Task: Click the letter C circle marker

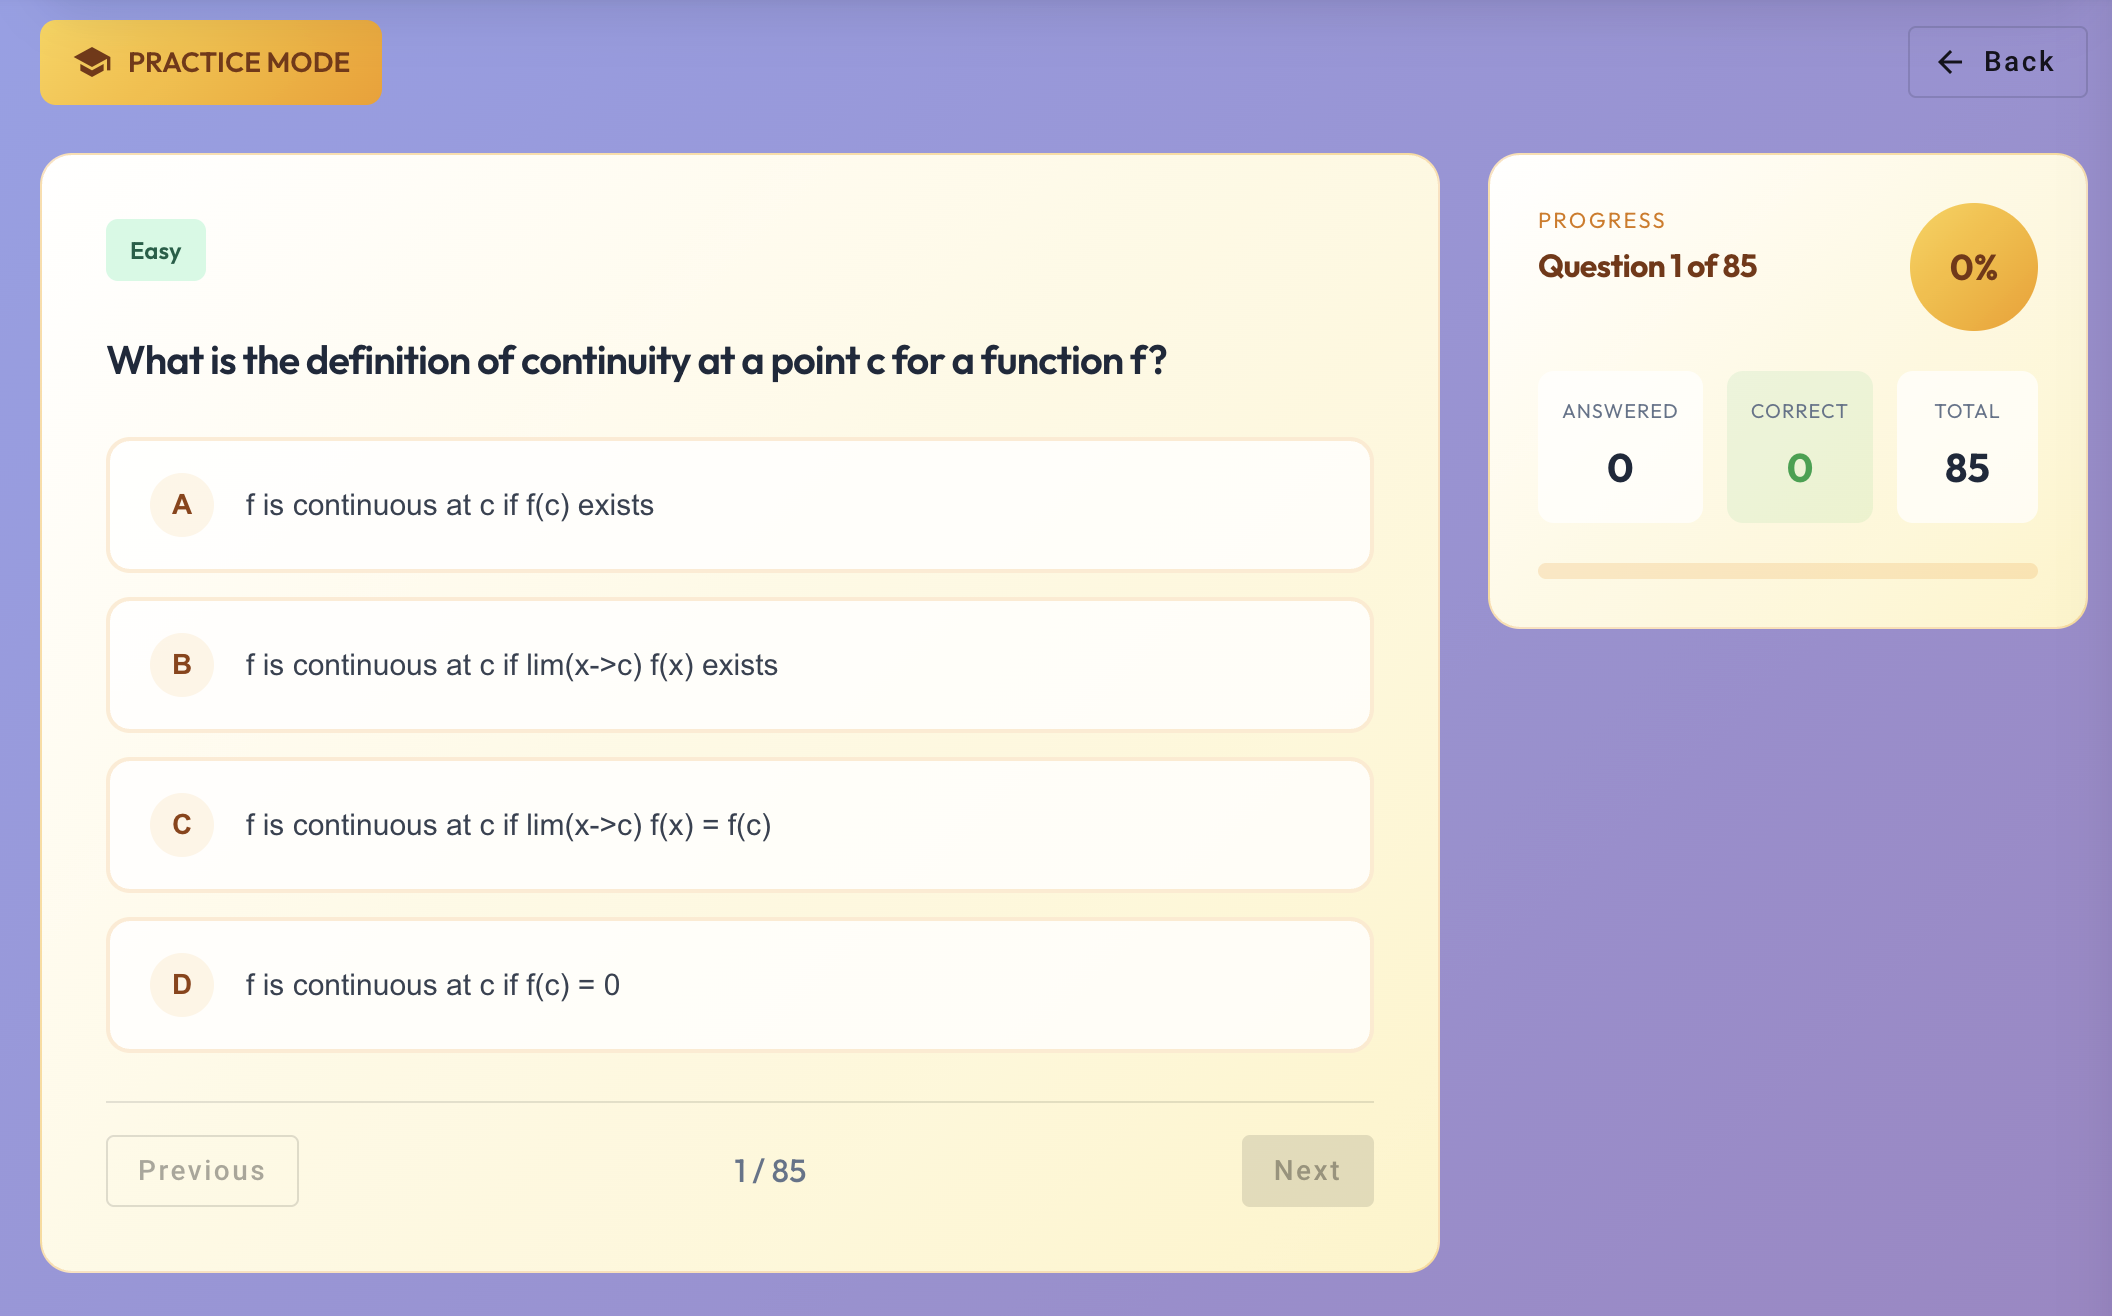Action: point(181,825)
